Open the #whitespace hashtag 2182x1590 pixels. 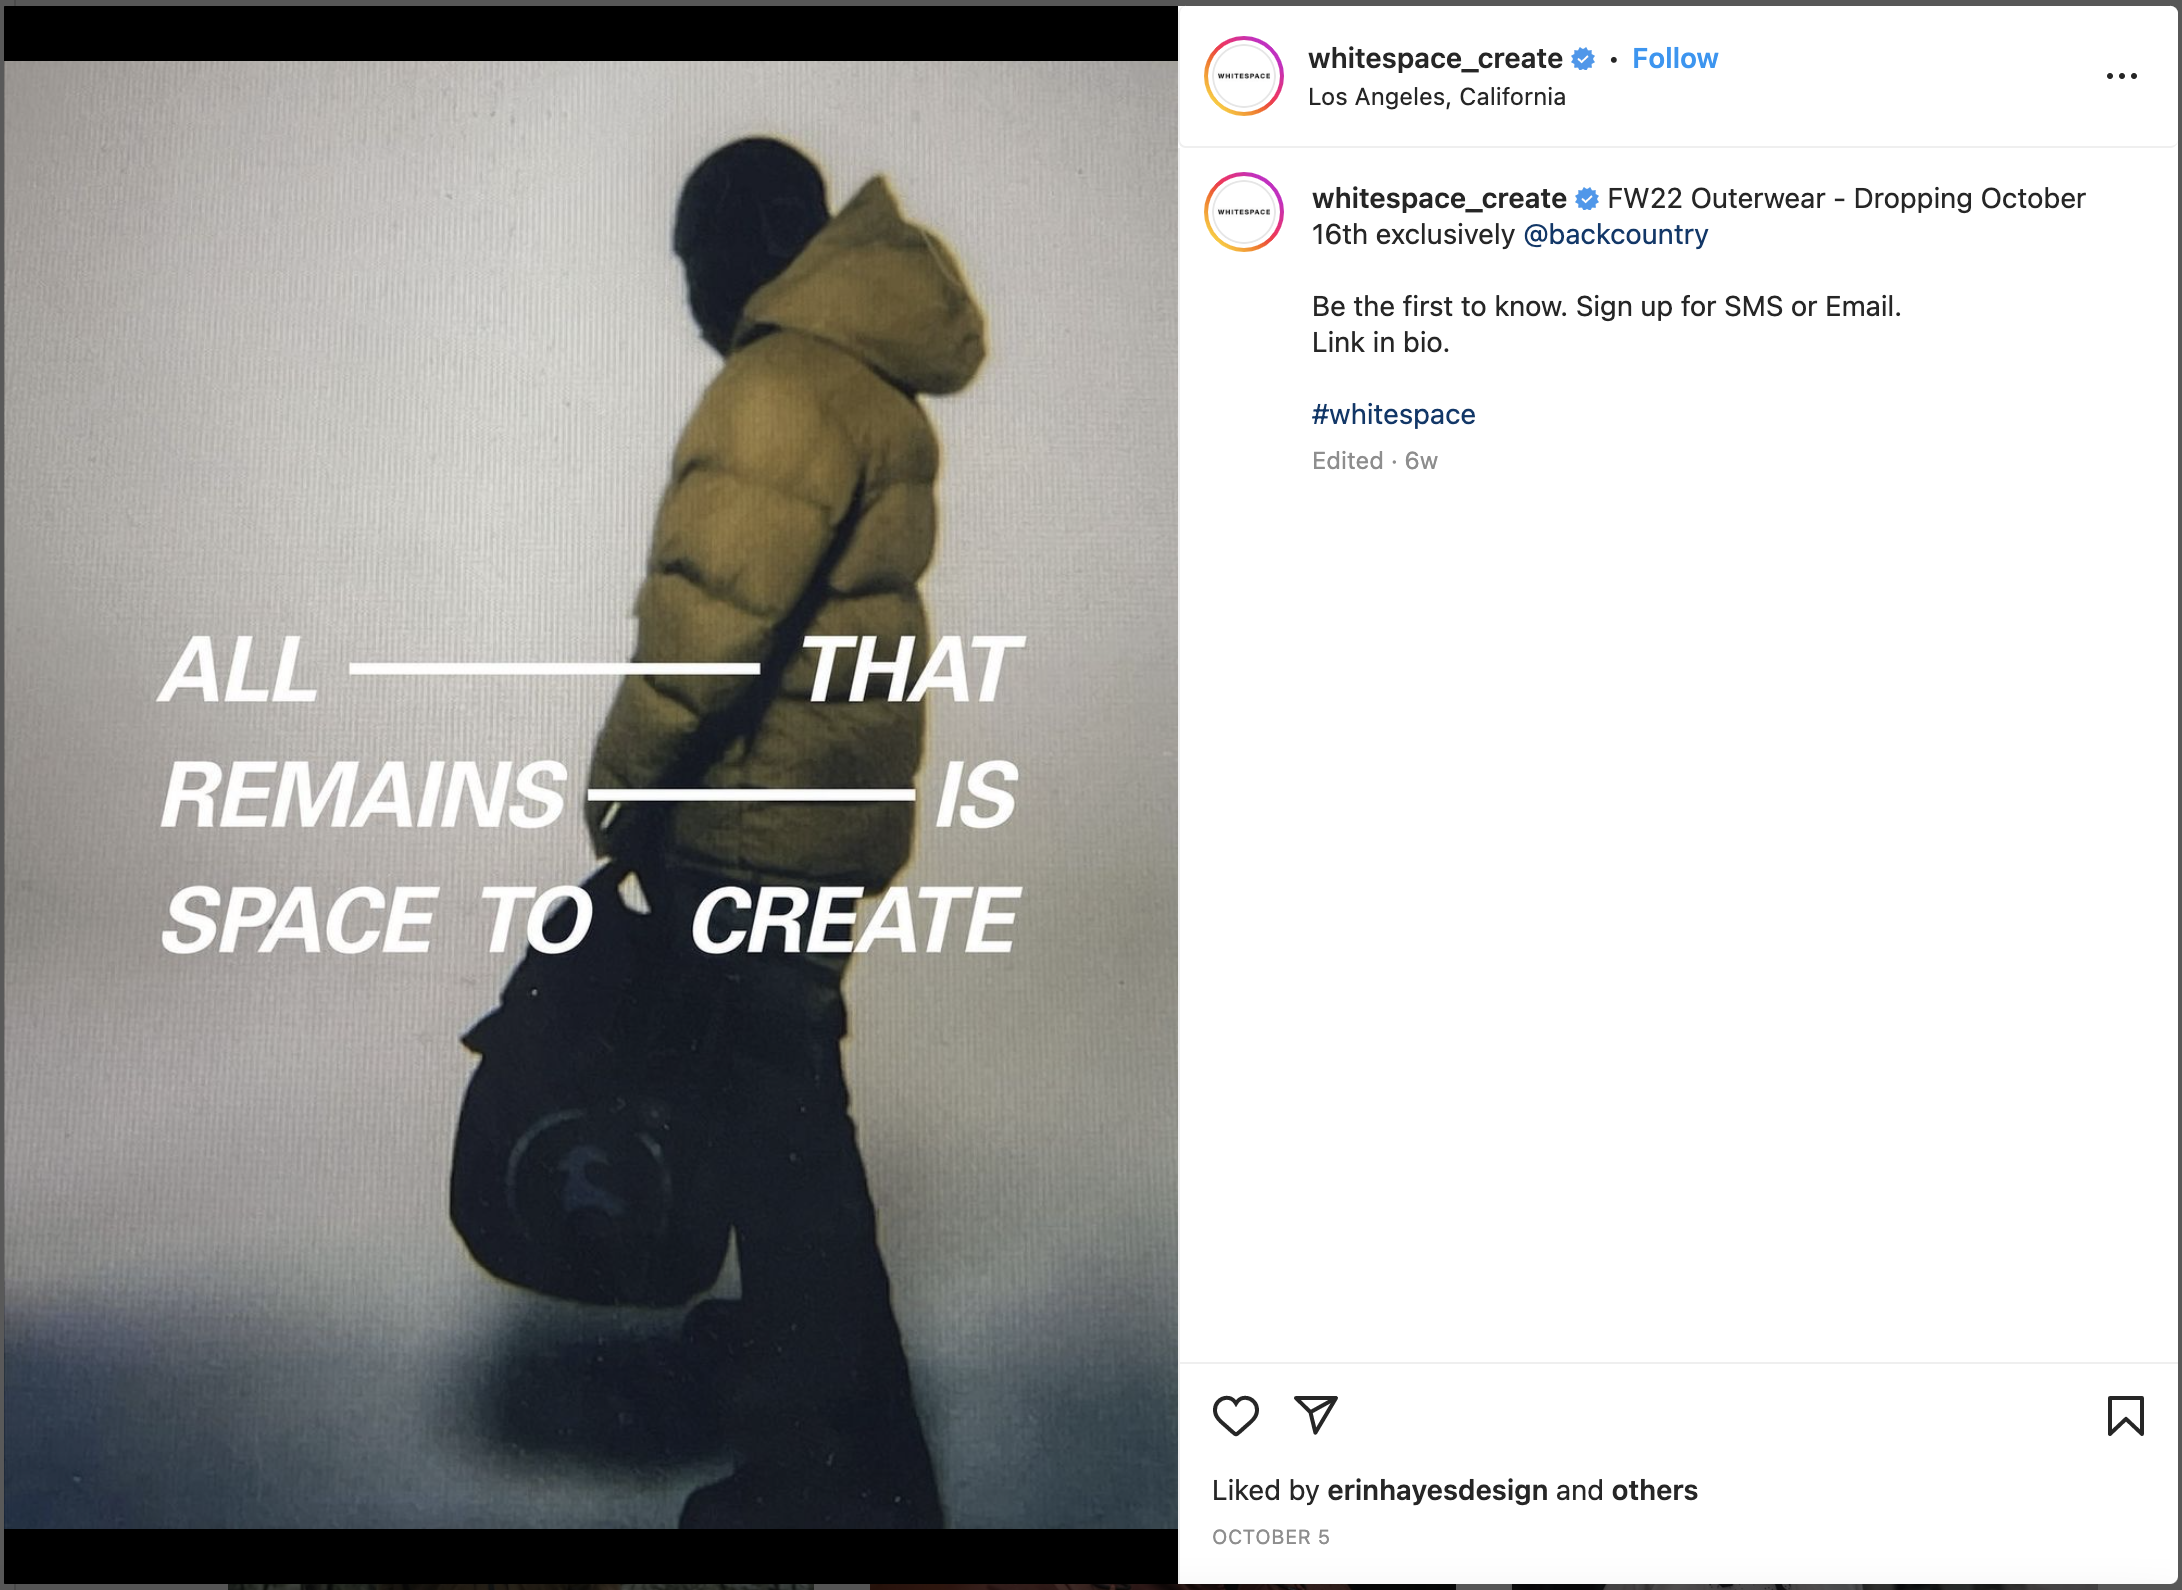click(x=1393, y=414)
